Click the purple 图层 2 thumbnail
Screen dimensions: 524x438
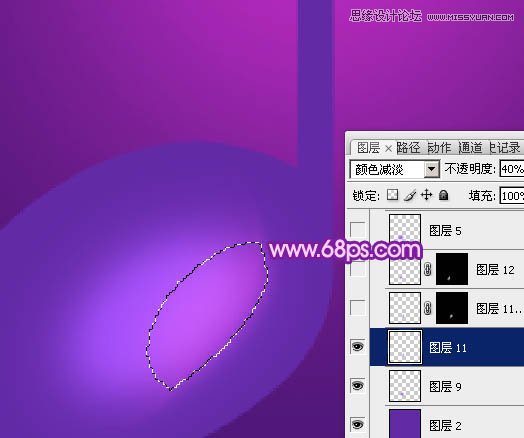point(405,424)
